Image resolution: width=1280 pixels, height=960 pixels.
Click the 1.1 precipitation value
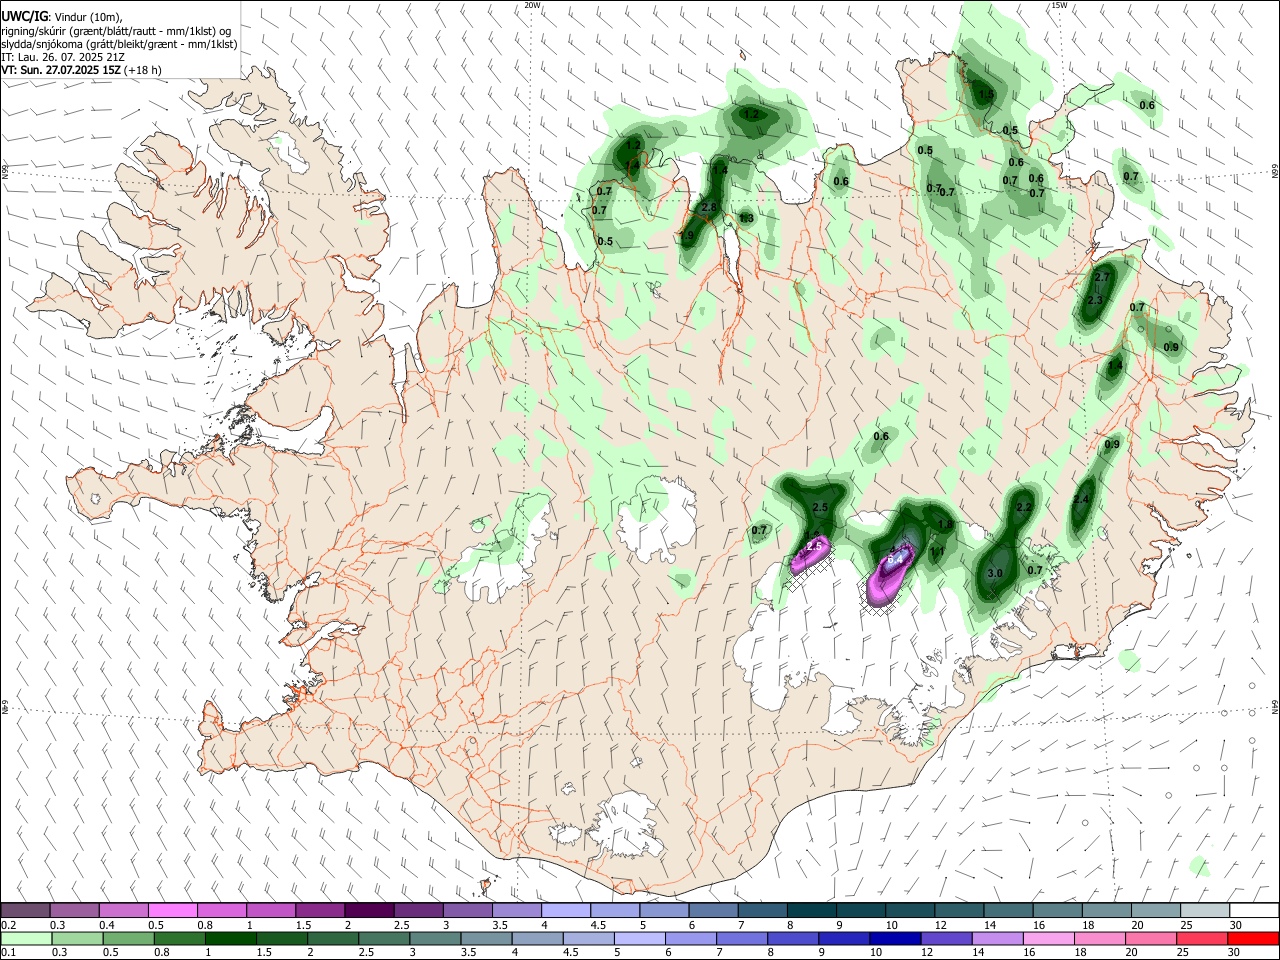point(938,551)
